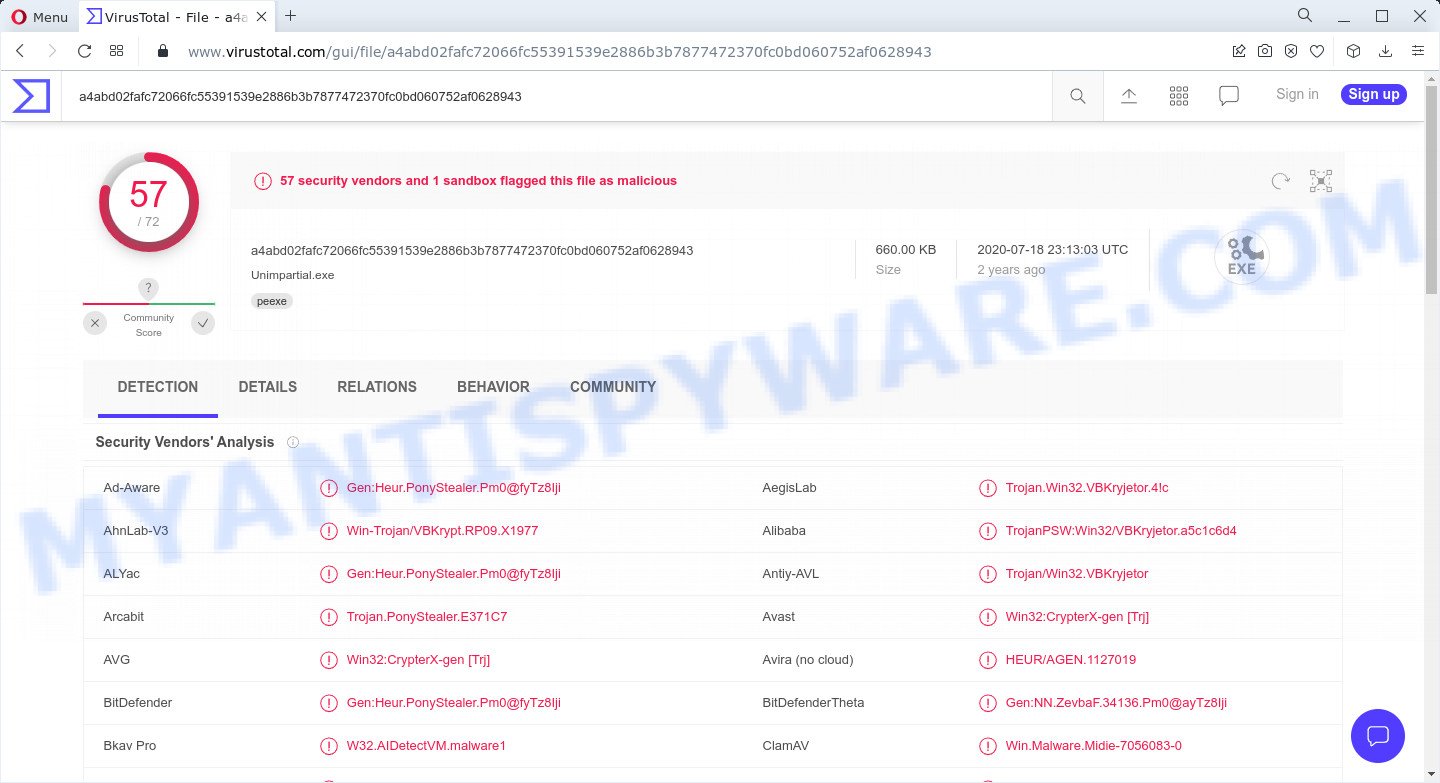Click the Antiy-AVL Trojan/Win32.VBKryjetor result

pyautogui.click(x=1077, y=574)
